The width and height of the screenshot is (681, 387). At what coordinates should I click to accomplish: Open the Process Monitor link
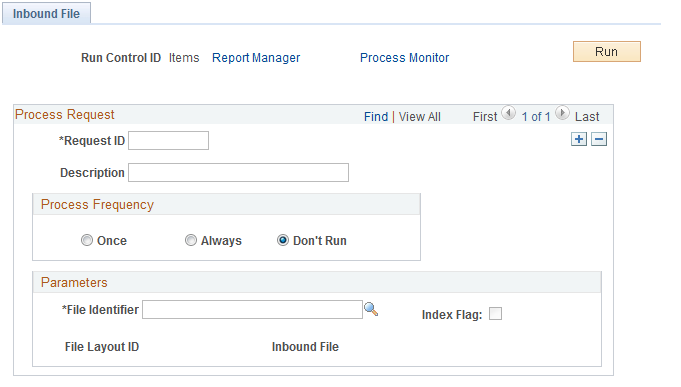404,58
